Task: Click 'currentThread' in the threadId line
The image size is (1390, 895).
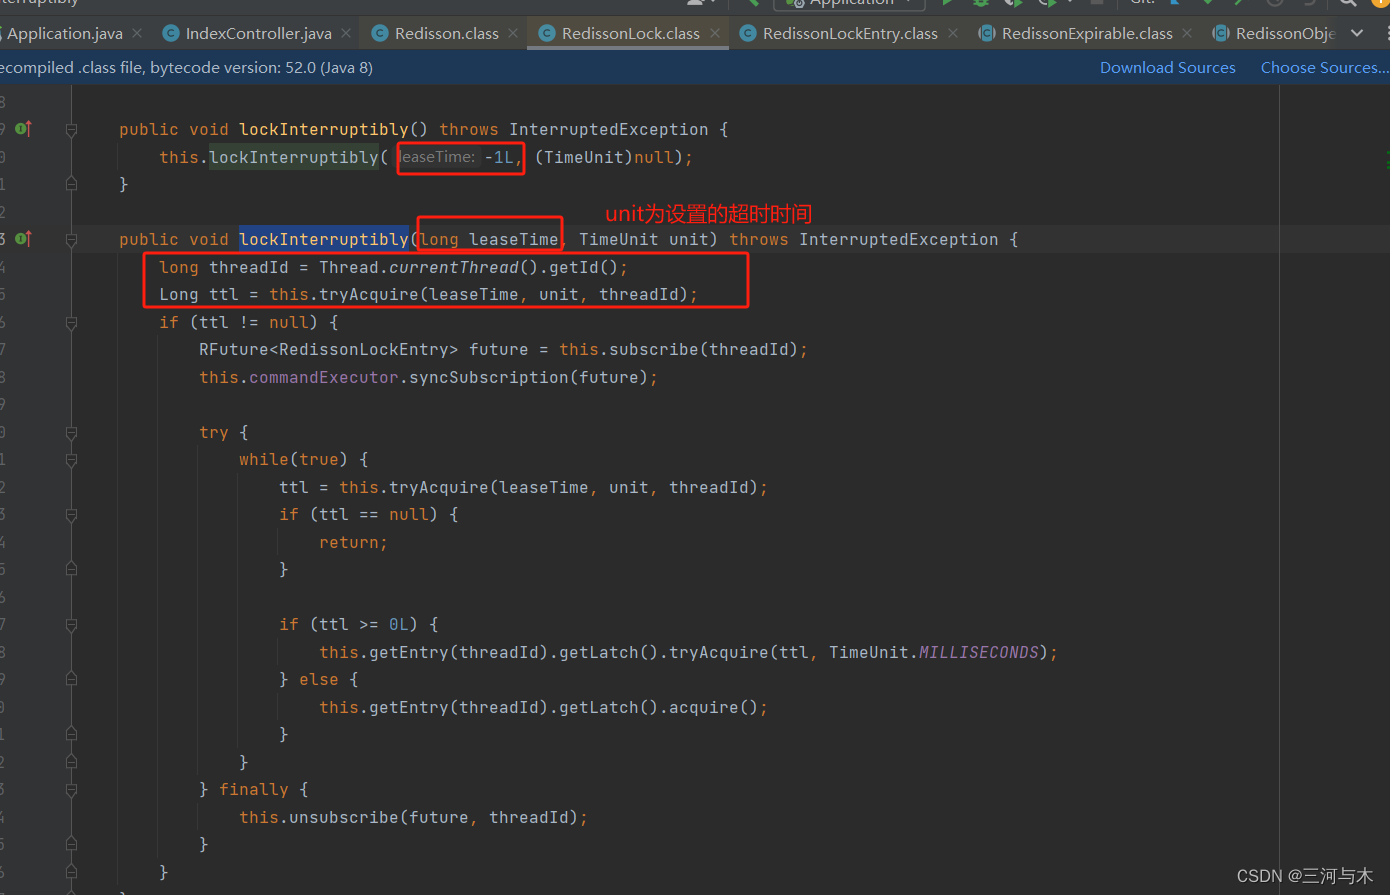Action: pos(454,267)
